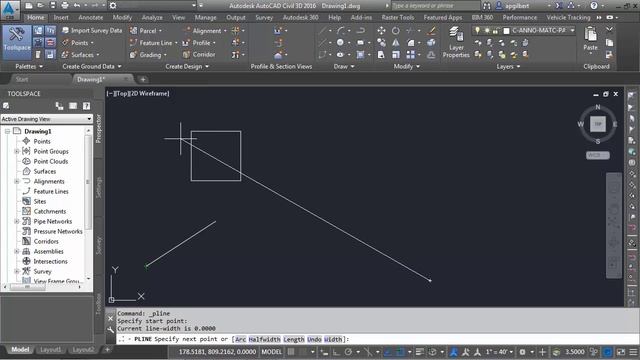Click the Import Survey Data tool
The image size is (640, 360).
[x=92, y=31]
